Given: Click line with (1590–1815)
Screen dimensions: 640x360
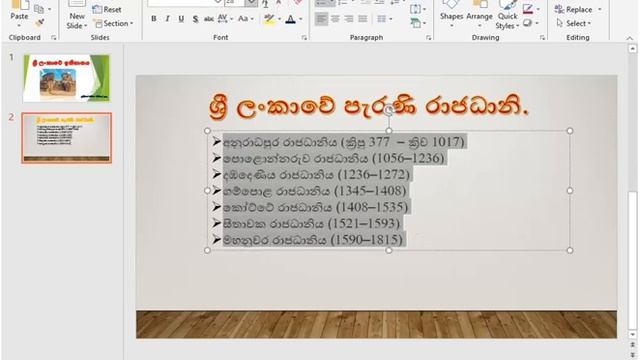Looking at the screenshot, I should click(313, 240).
